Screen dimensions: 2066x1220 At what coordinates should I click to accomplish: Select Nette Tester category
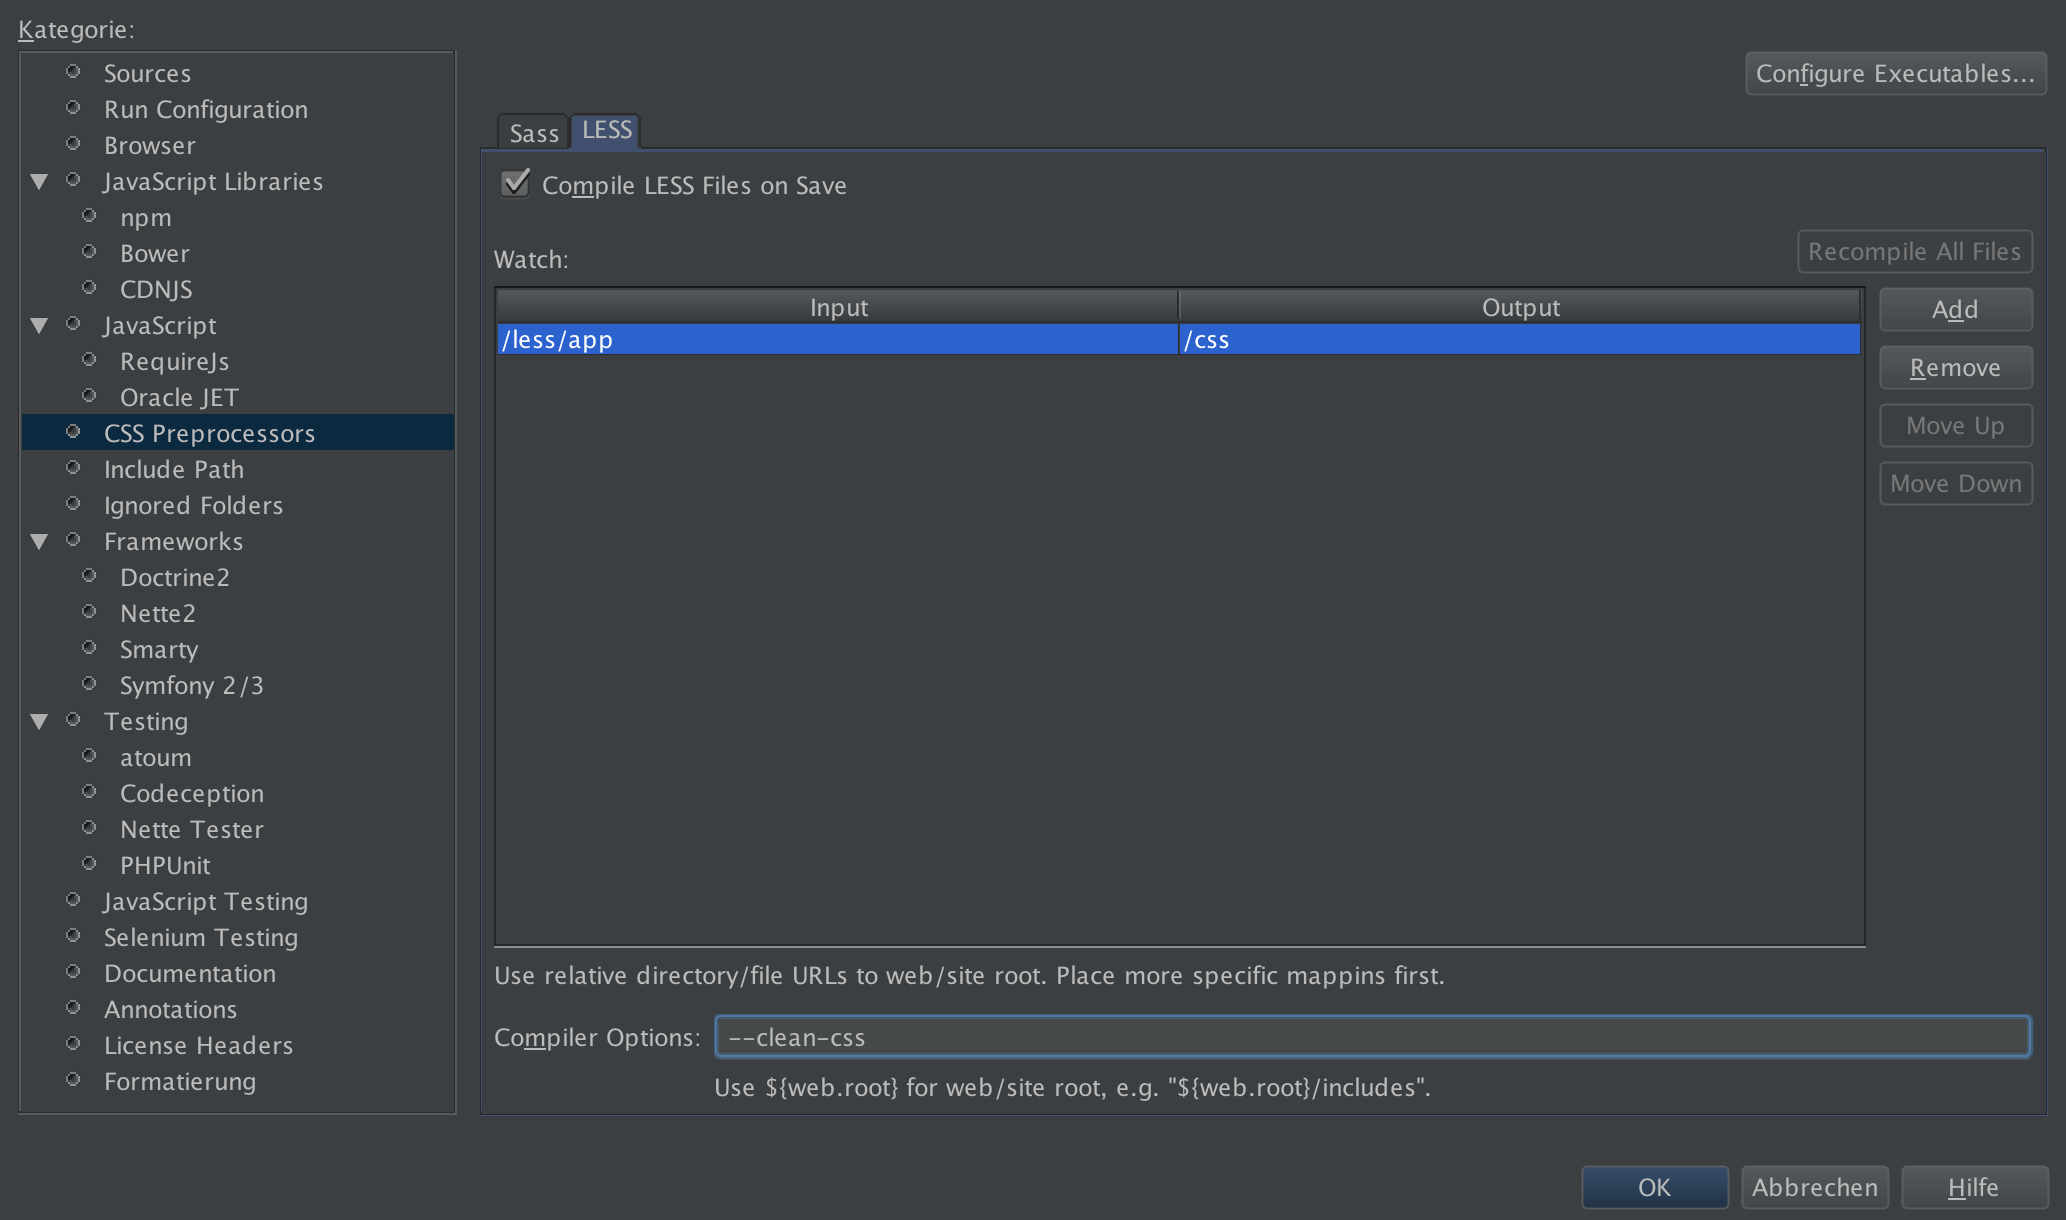[x=192, y=830]
